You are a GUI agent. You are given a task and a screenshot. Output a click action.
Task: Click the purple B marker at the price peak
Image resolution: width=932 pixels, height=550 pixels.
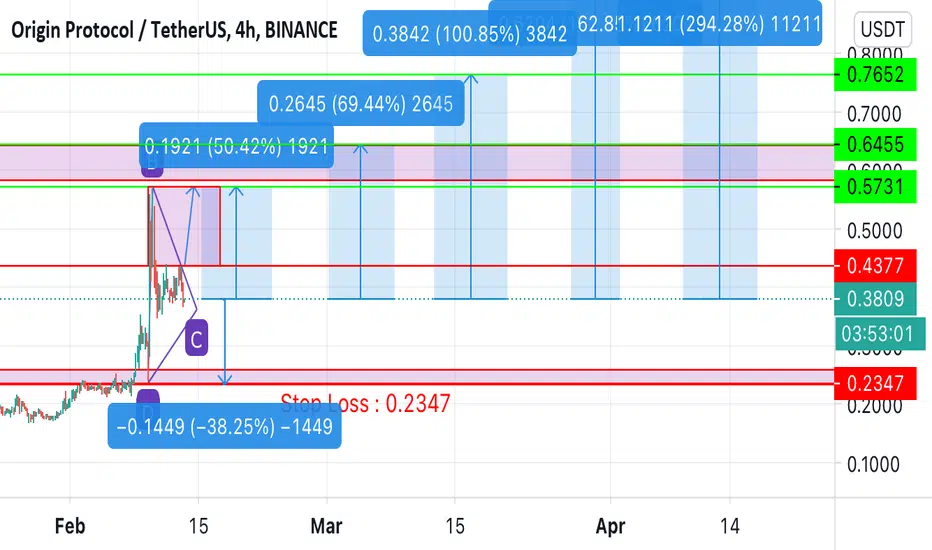coord(152,160)
